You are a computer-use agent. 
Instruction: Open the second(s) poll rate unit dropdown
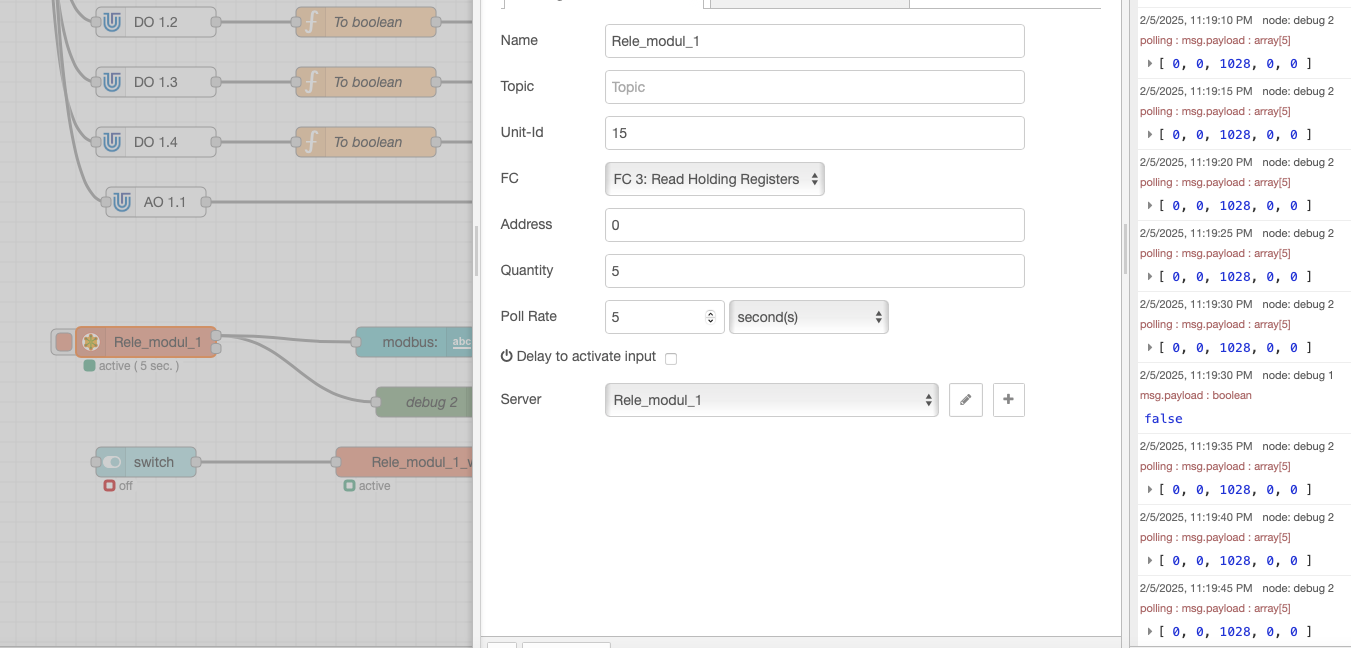808,317
